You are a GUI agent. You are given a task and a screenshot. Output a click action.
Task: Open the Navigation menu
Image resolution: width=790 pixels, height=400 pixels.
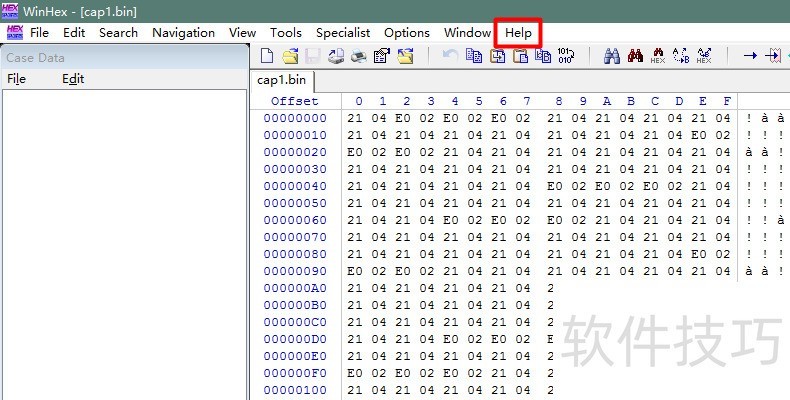183,32
